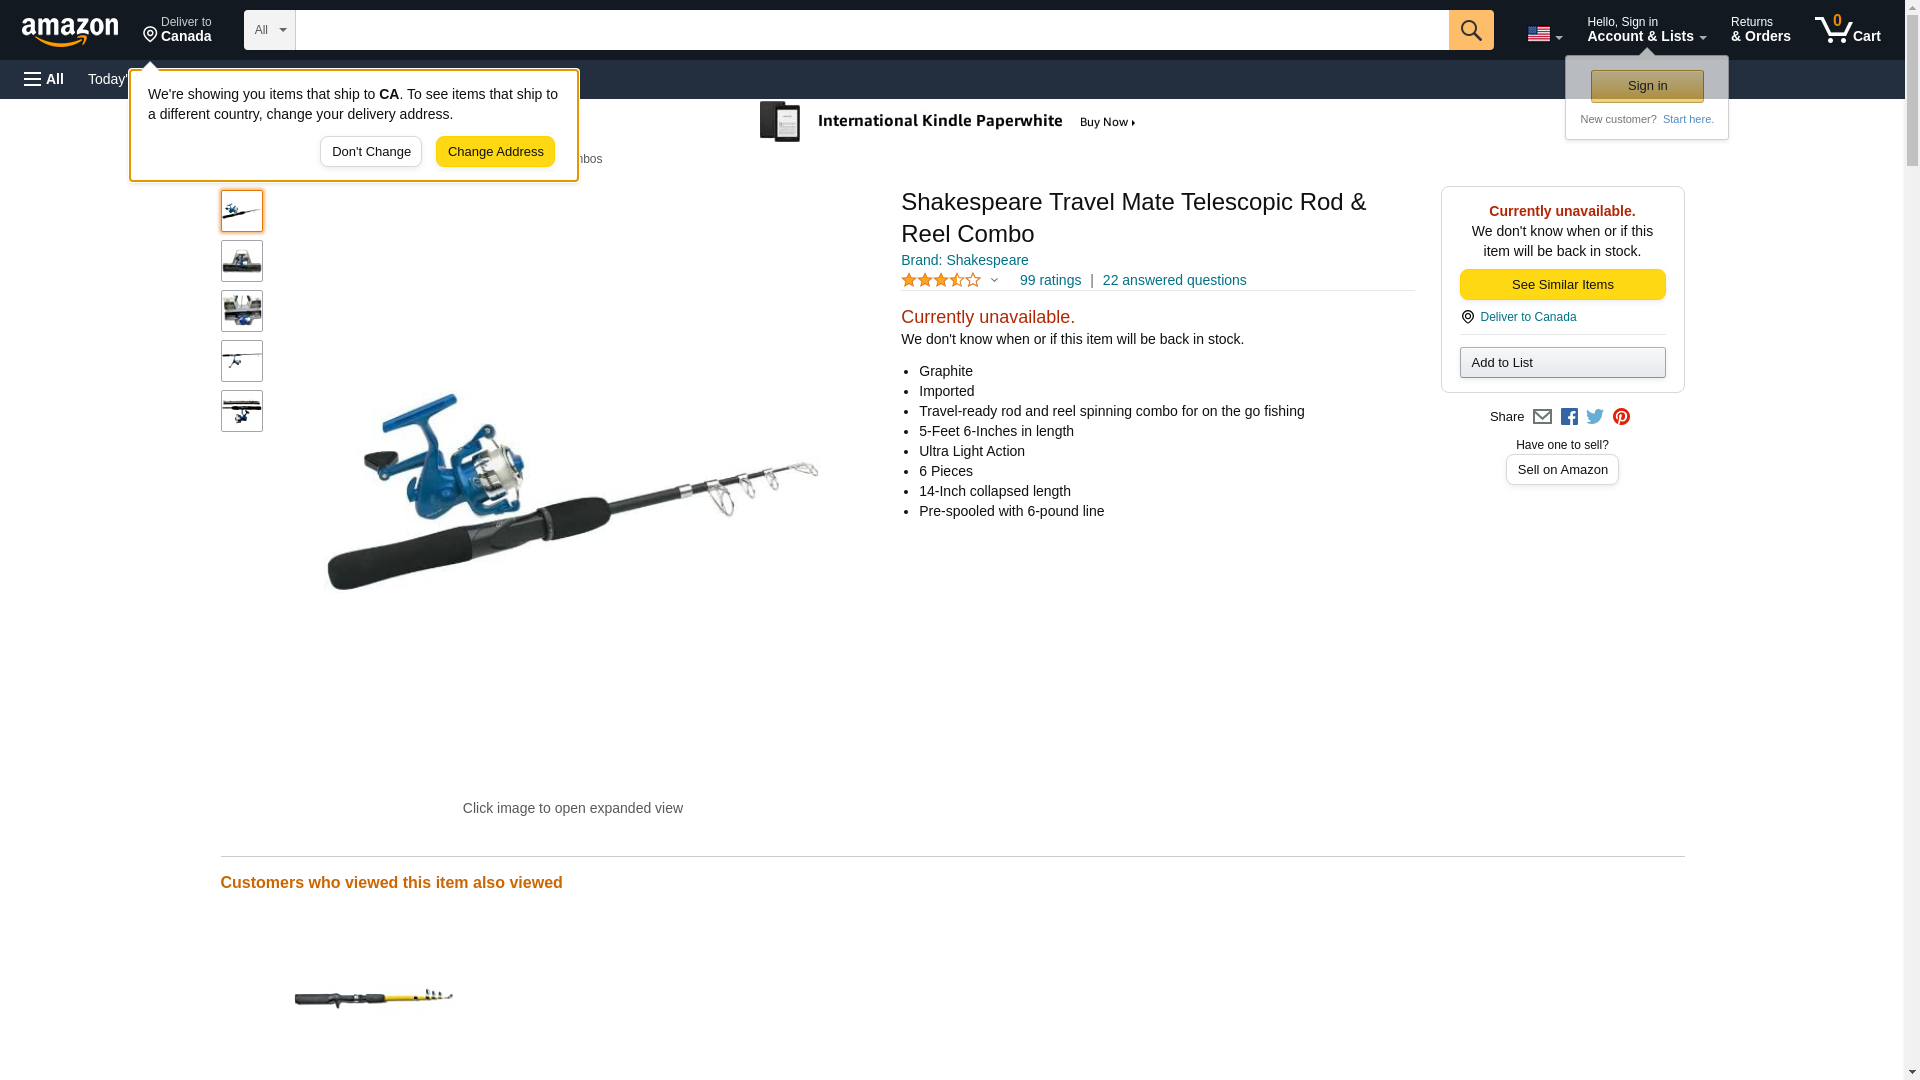Click the Amazon logo
This screenshot has height=1080, width=1920.
pos(70,31)
